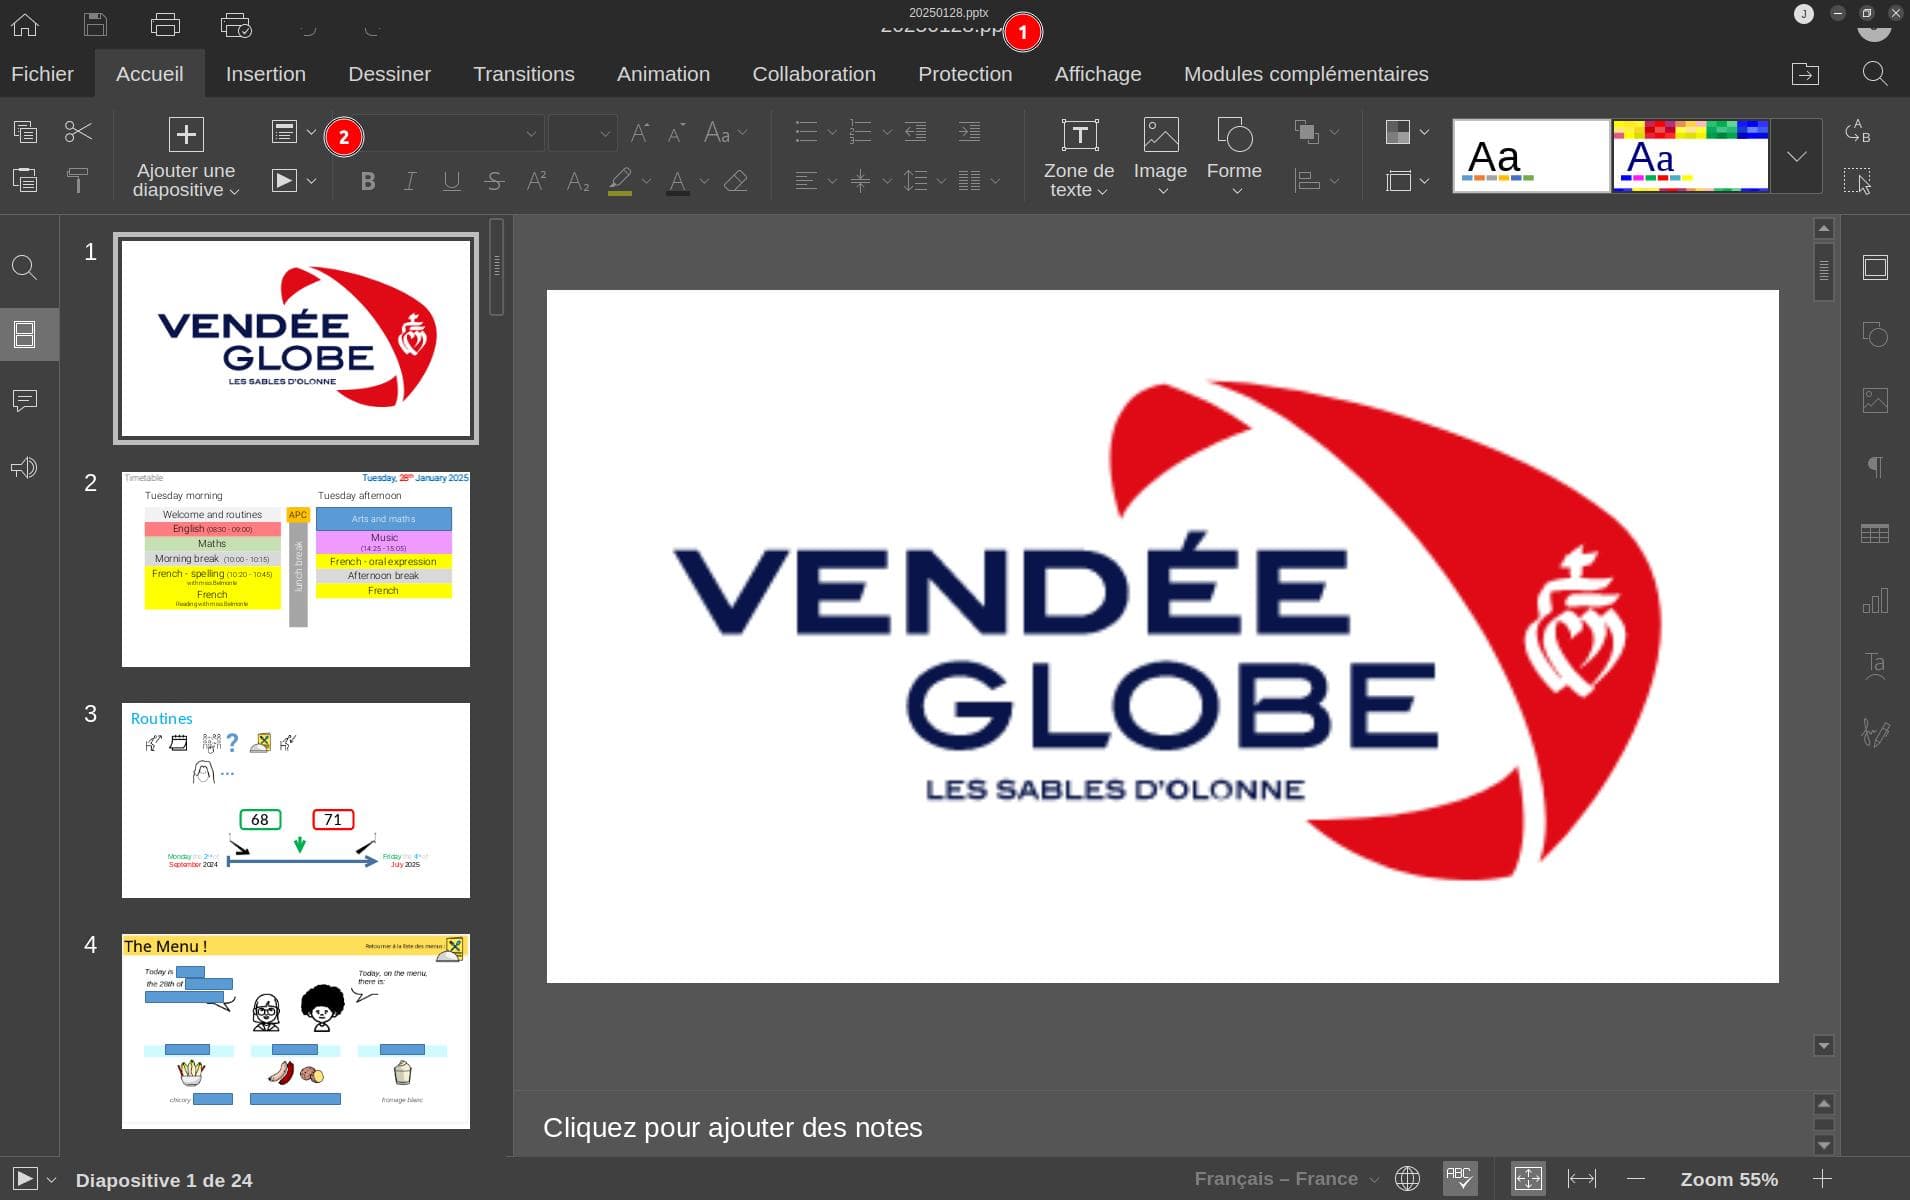Click the Quick print icon

point(236,24)
